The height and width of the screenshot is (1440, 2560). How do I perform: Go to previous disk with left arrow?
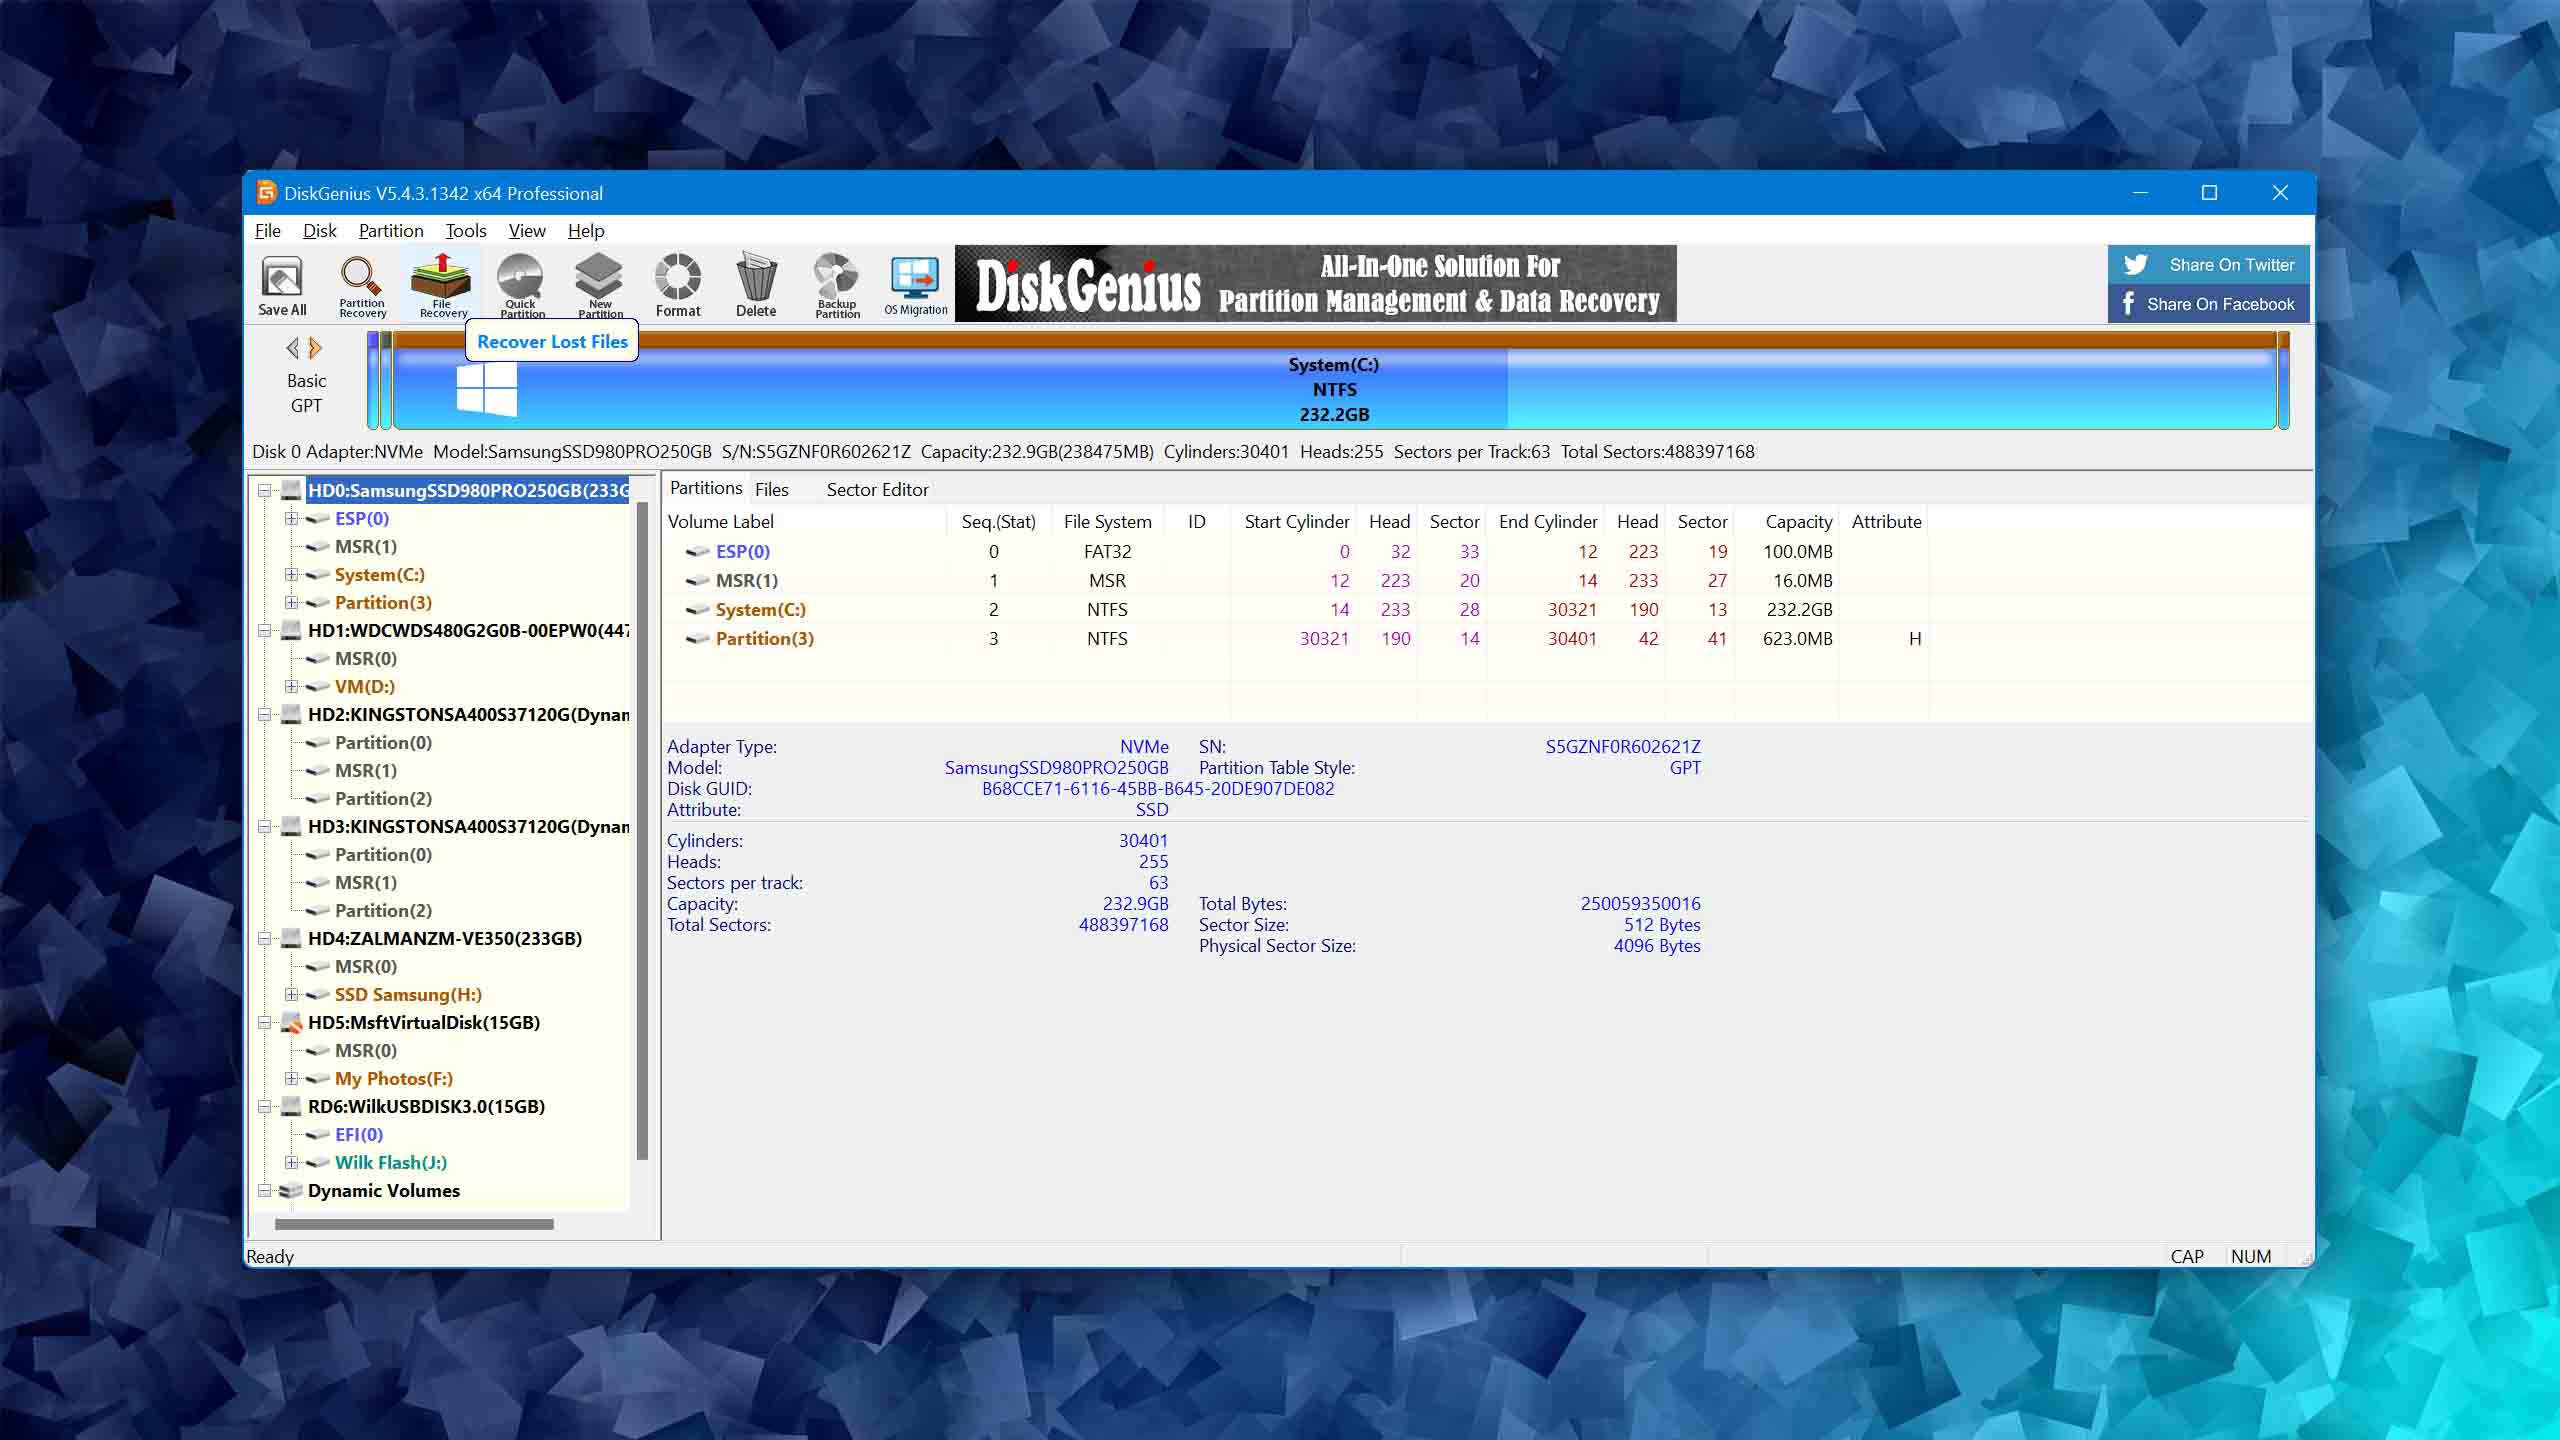click(292, 348)
